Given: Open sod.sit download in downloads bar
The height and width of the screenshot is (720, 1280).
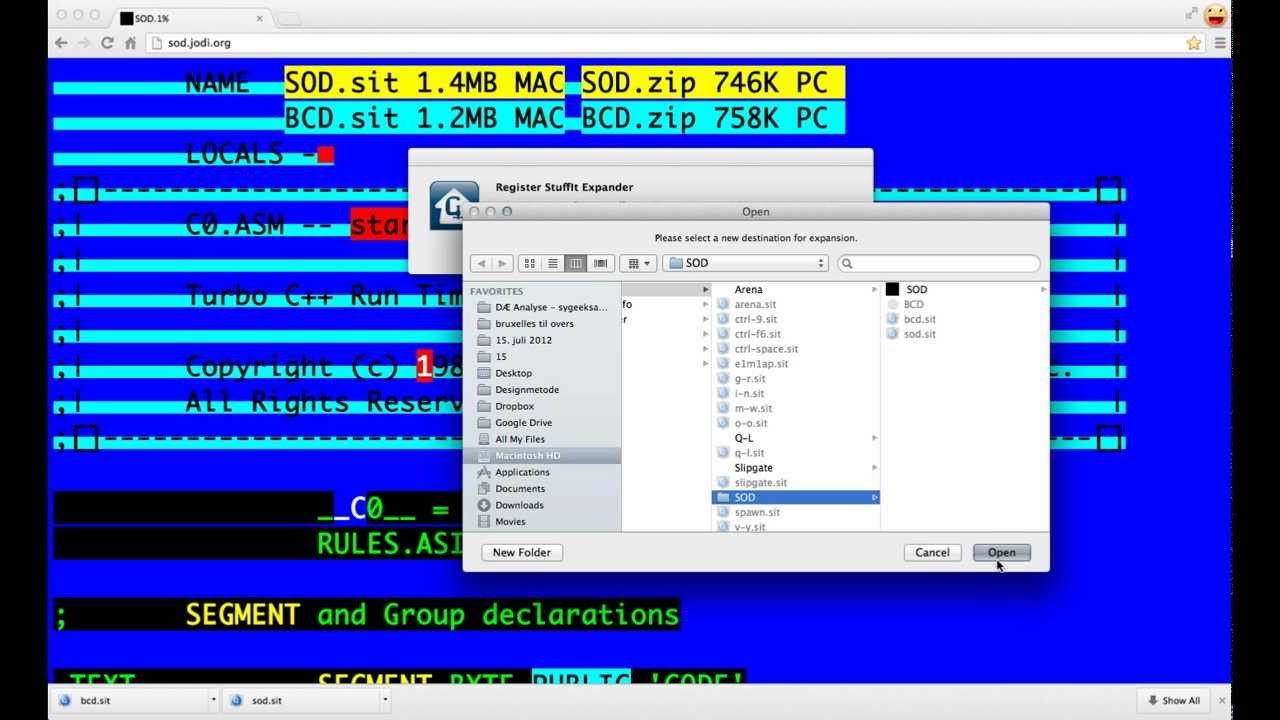Looking at the screenshot, I should [300, 700].
